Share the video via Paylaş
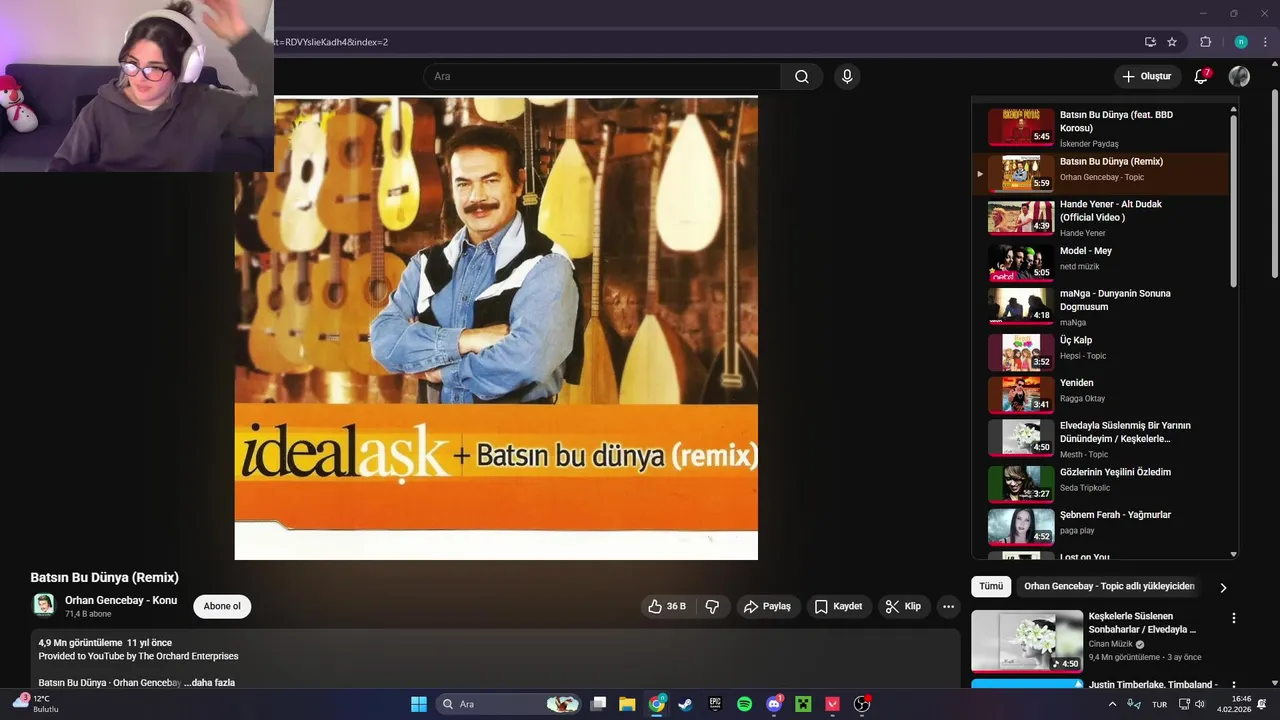 point(767,606)
